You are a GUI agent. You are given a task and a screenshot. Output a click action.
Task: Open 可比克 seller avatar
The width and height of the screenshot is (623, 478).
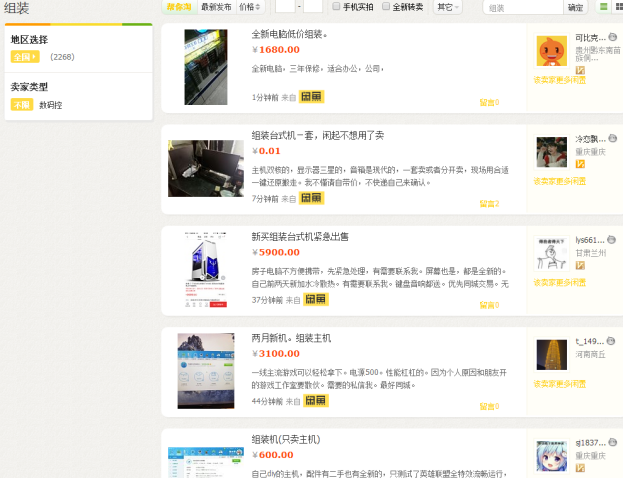(x=551, y=51)
